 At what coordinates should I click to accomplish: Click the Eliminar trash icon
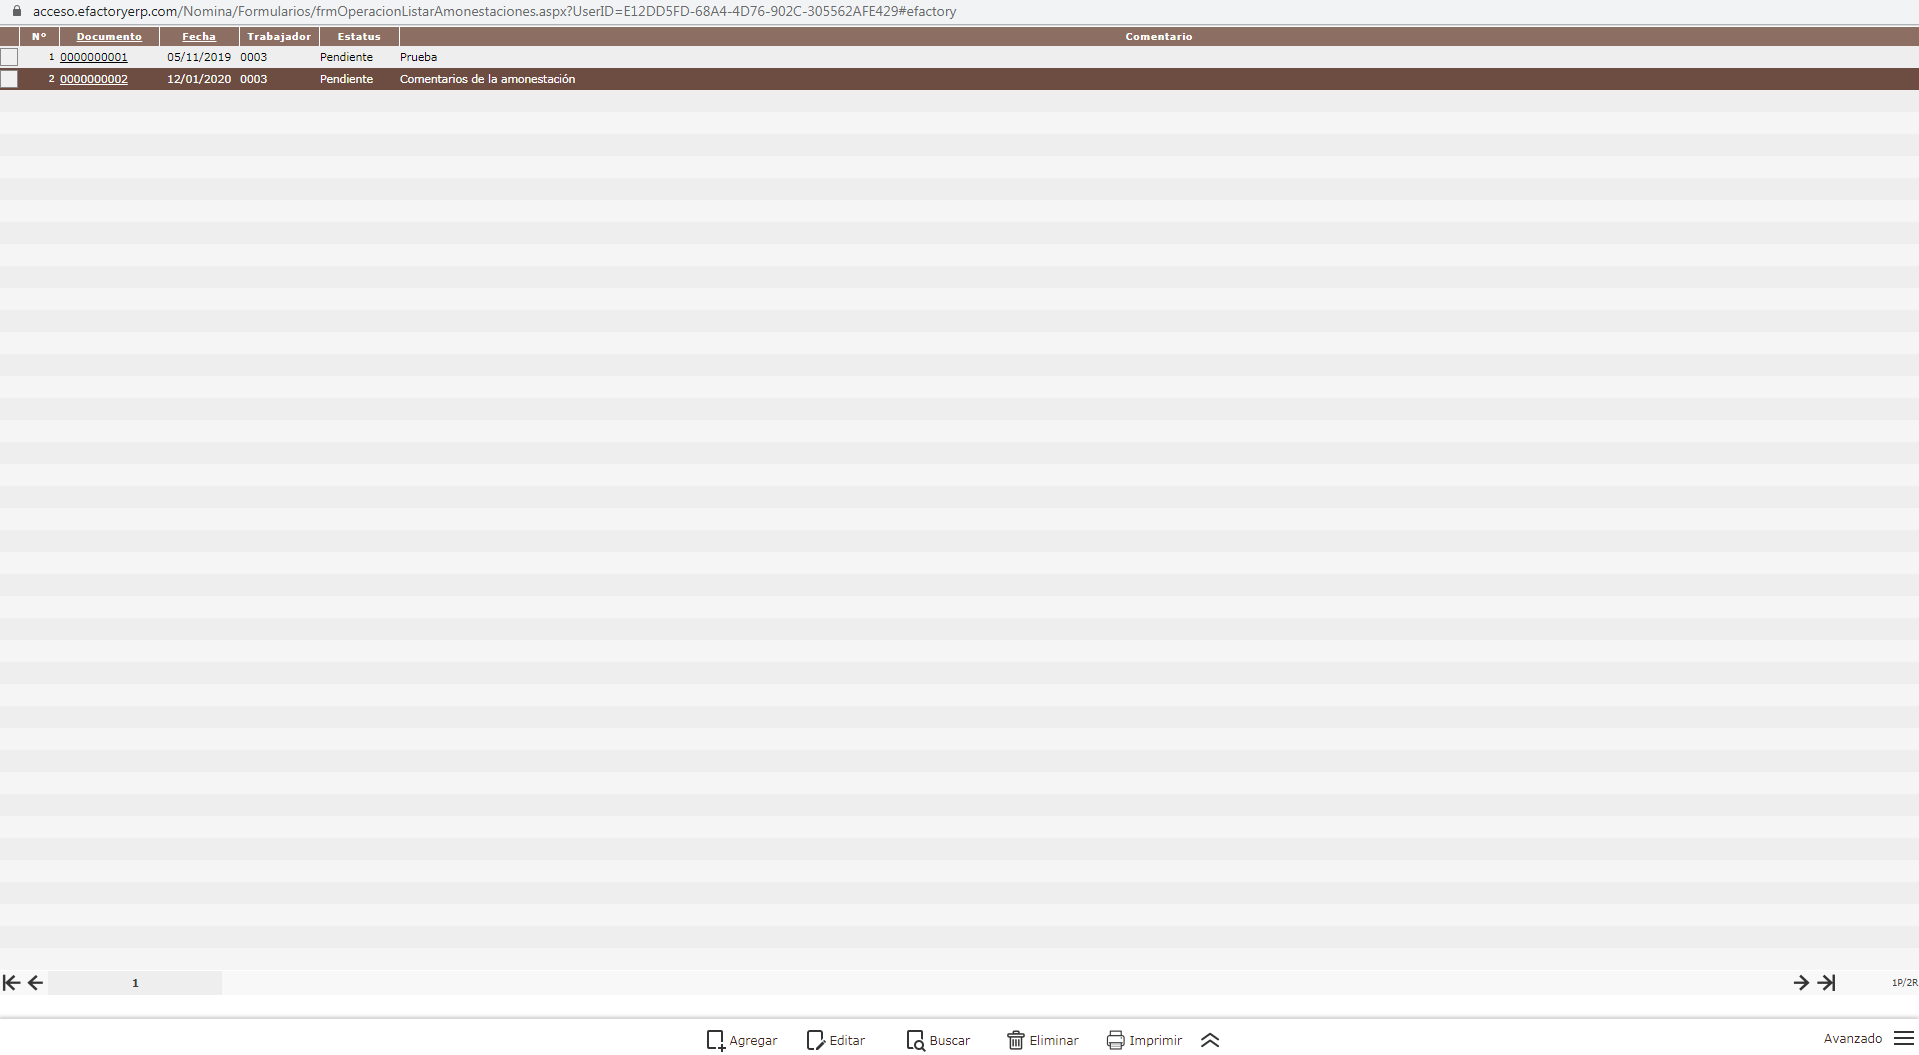point(1015,1040)
